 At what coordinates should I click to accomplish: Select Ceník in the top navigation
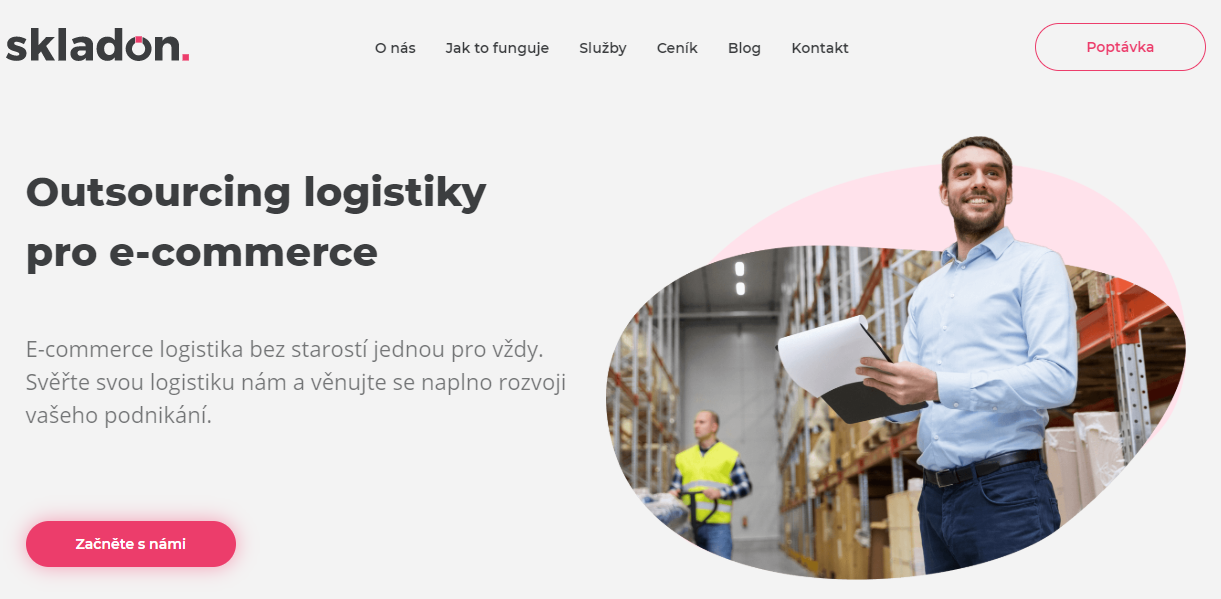(677, 48)
